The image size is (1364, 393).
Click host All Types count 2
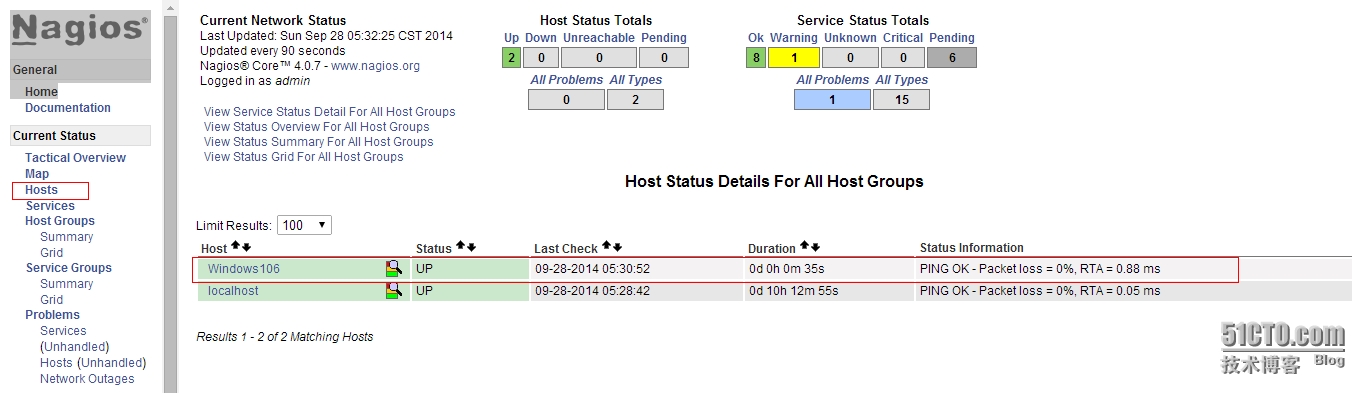tap(636, 100)
